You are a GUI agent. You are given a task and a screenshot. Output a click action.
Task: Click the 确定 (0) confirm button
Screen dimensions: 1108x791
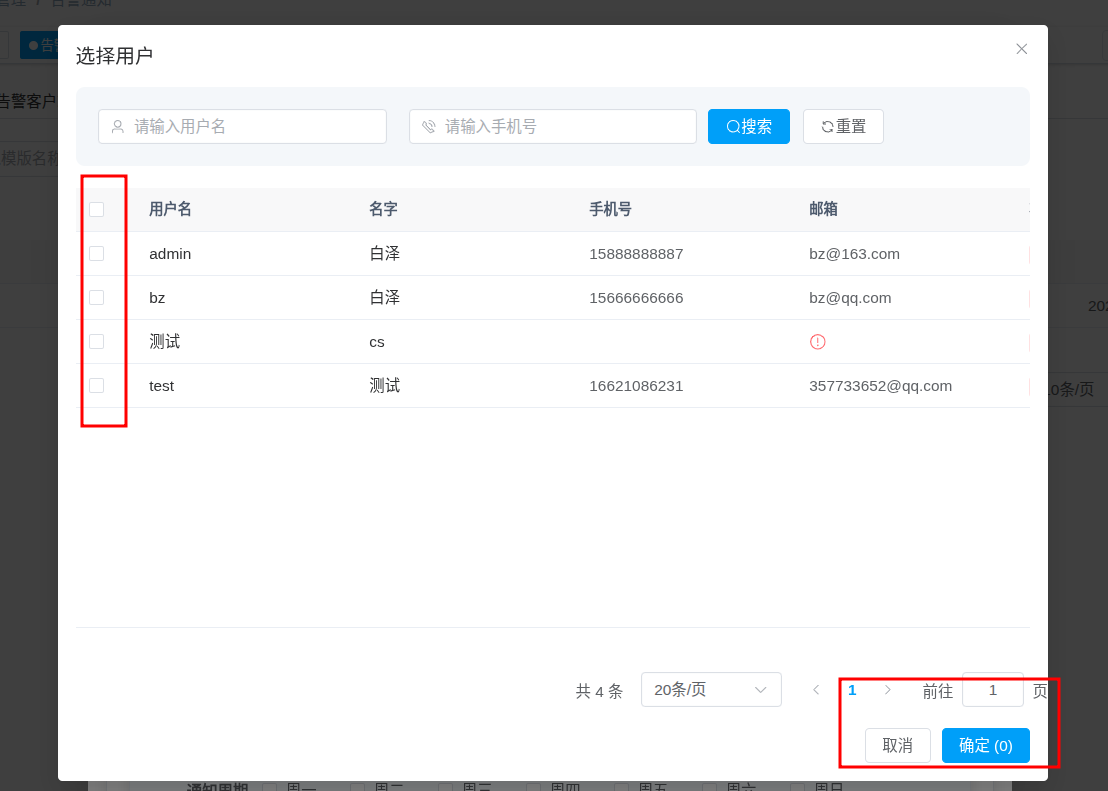(985, 745)
